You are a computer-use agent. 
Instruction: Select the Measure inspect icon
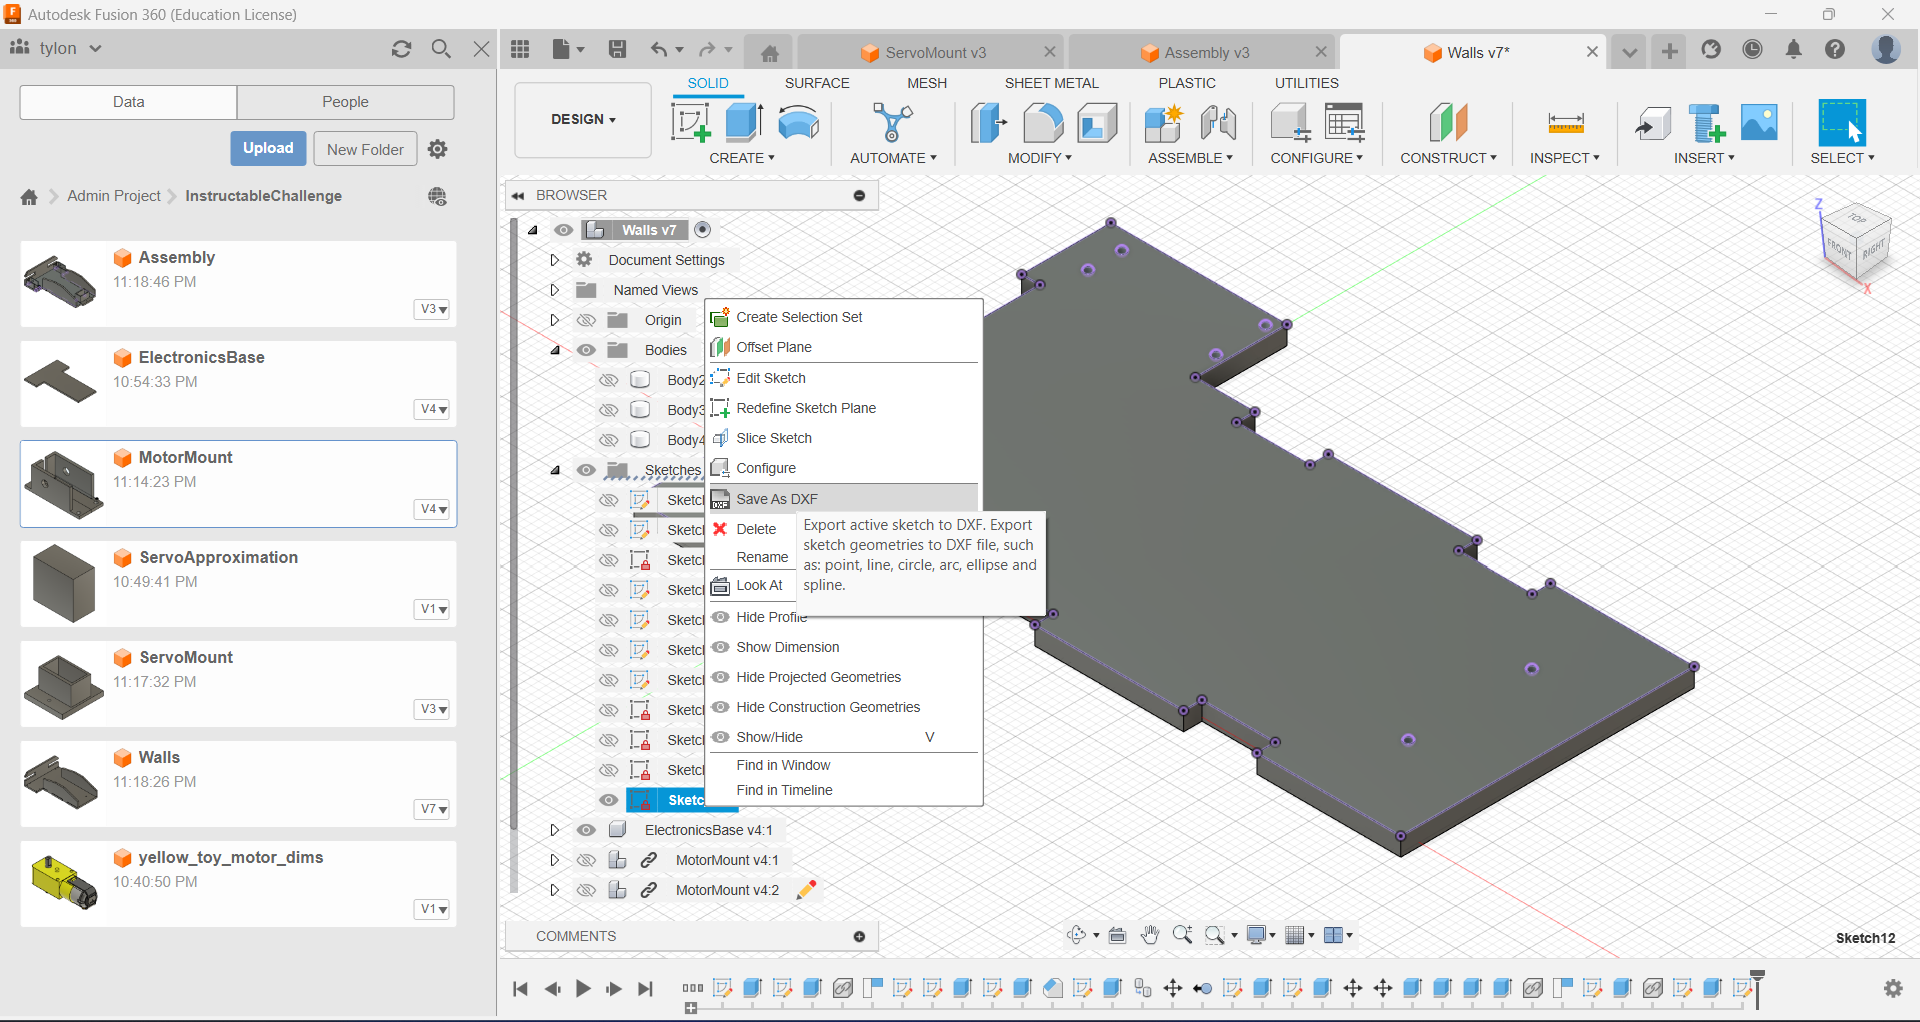click(x=1565, y=123)
